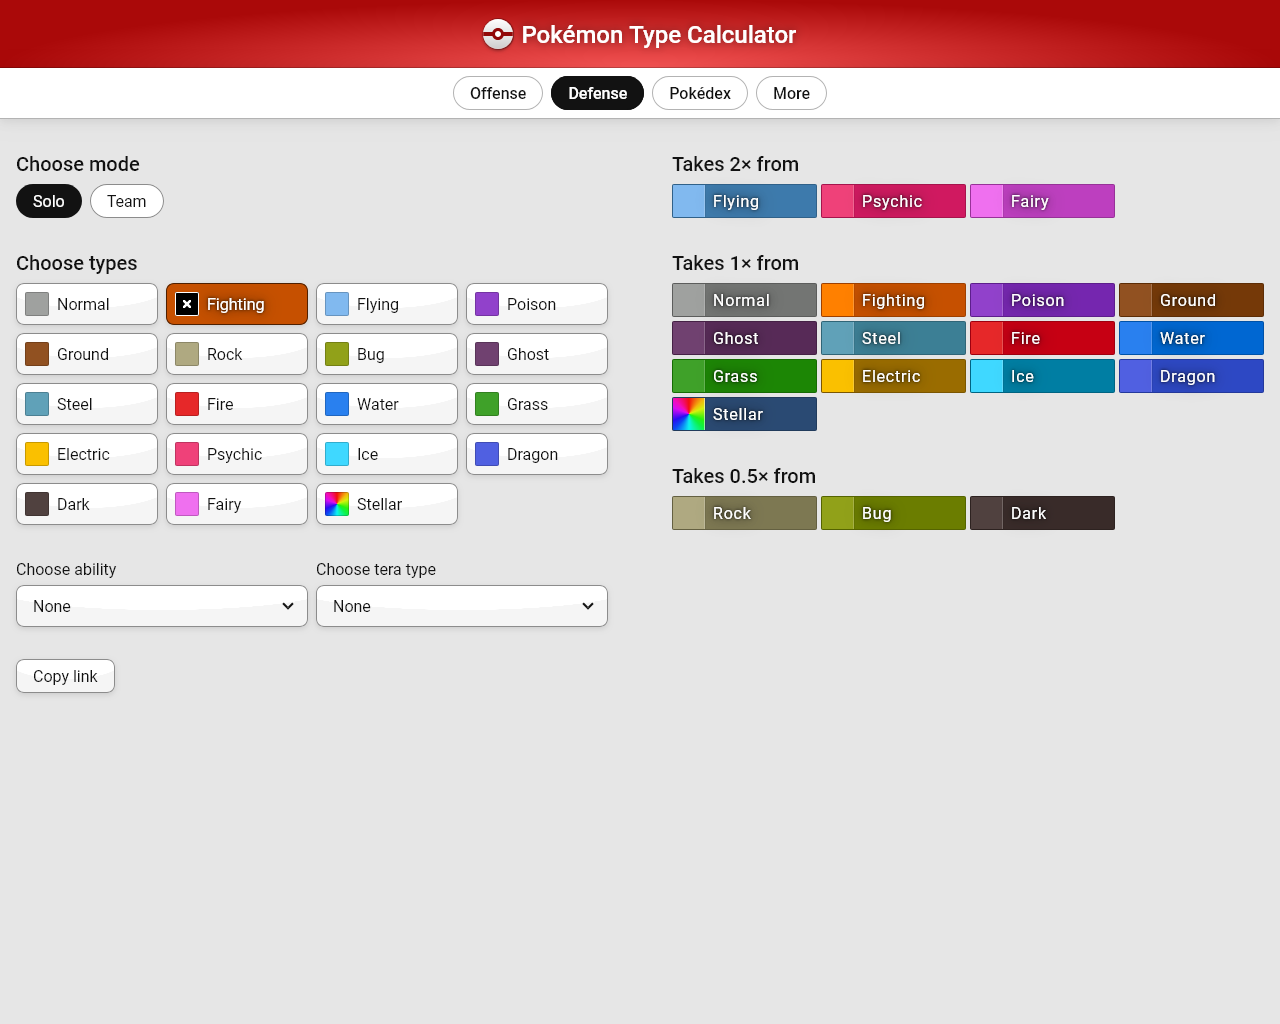
Task: Click the Normal badge under Takes 1×
Action: click(x=744, y=300)
